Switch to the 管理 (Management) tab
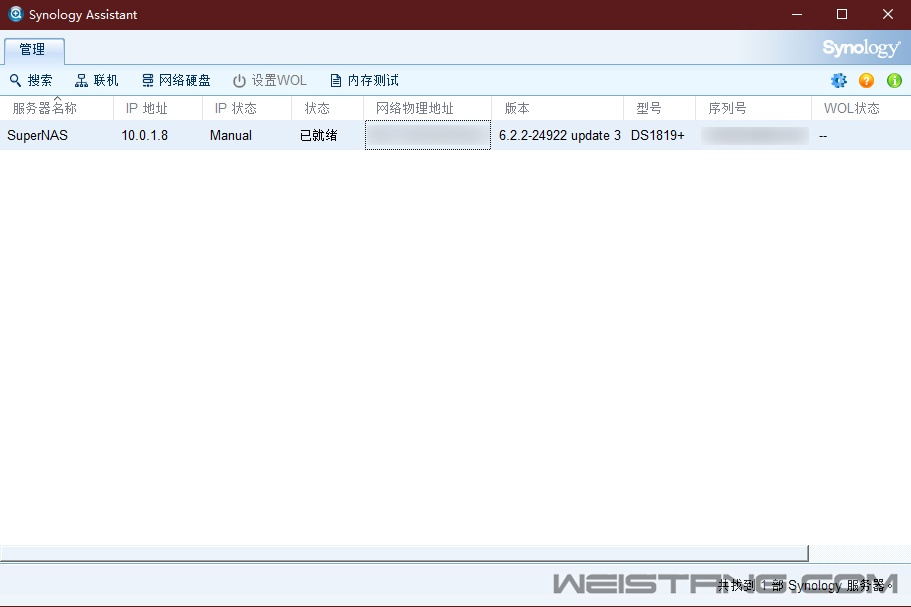This screenshot has height=607, width=911. (33, 50)
